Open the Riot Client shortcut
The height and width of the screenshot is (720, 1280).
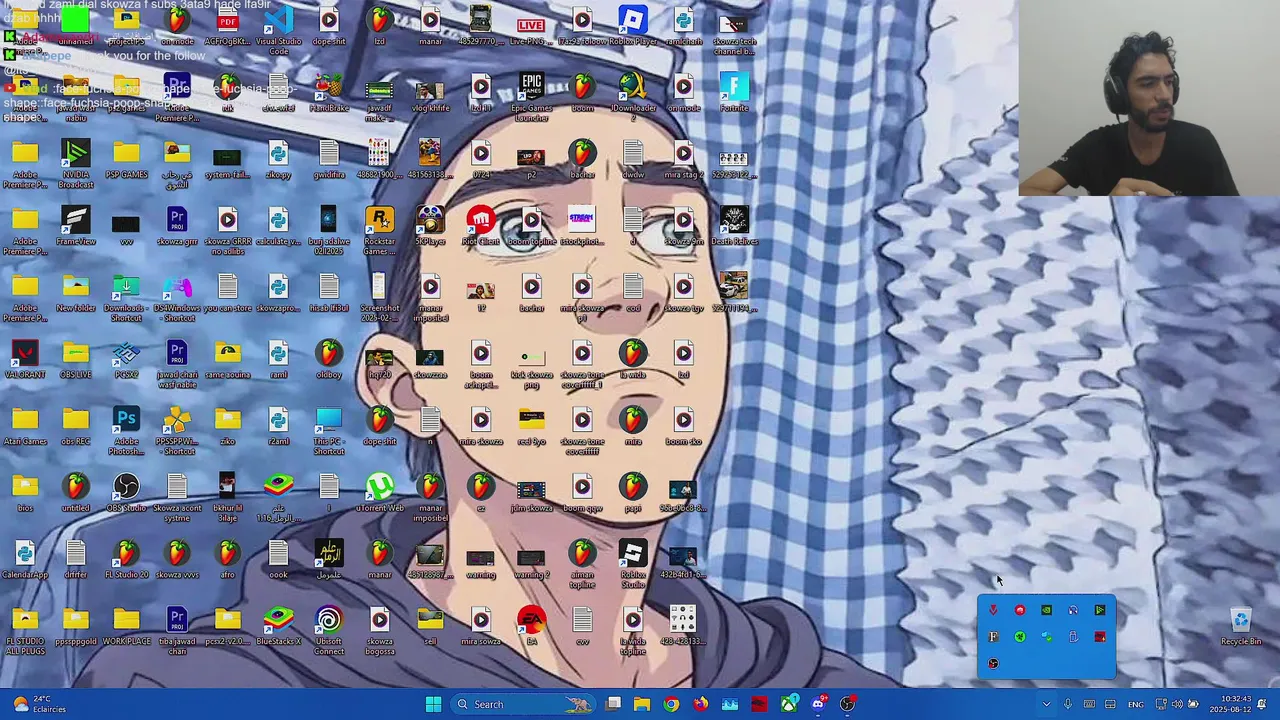480,226
